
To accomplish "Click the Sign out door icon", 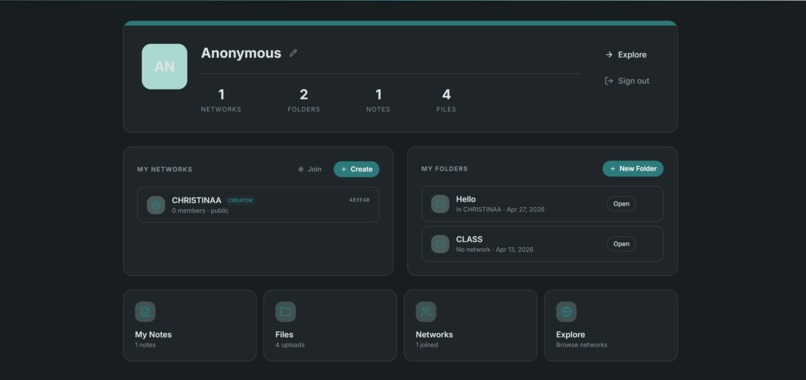I will pyautogui.click(x=609, y=81).
